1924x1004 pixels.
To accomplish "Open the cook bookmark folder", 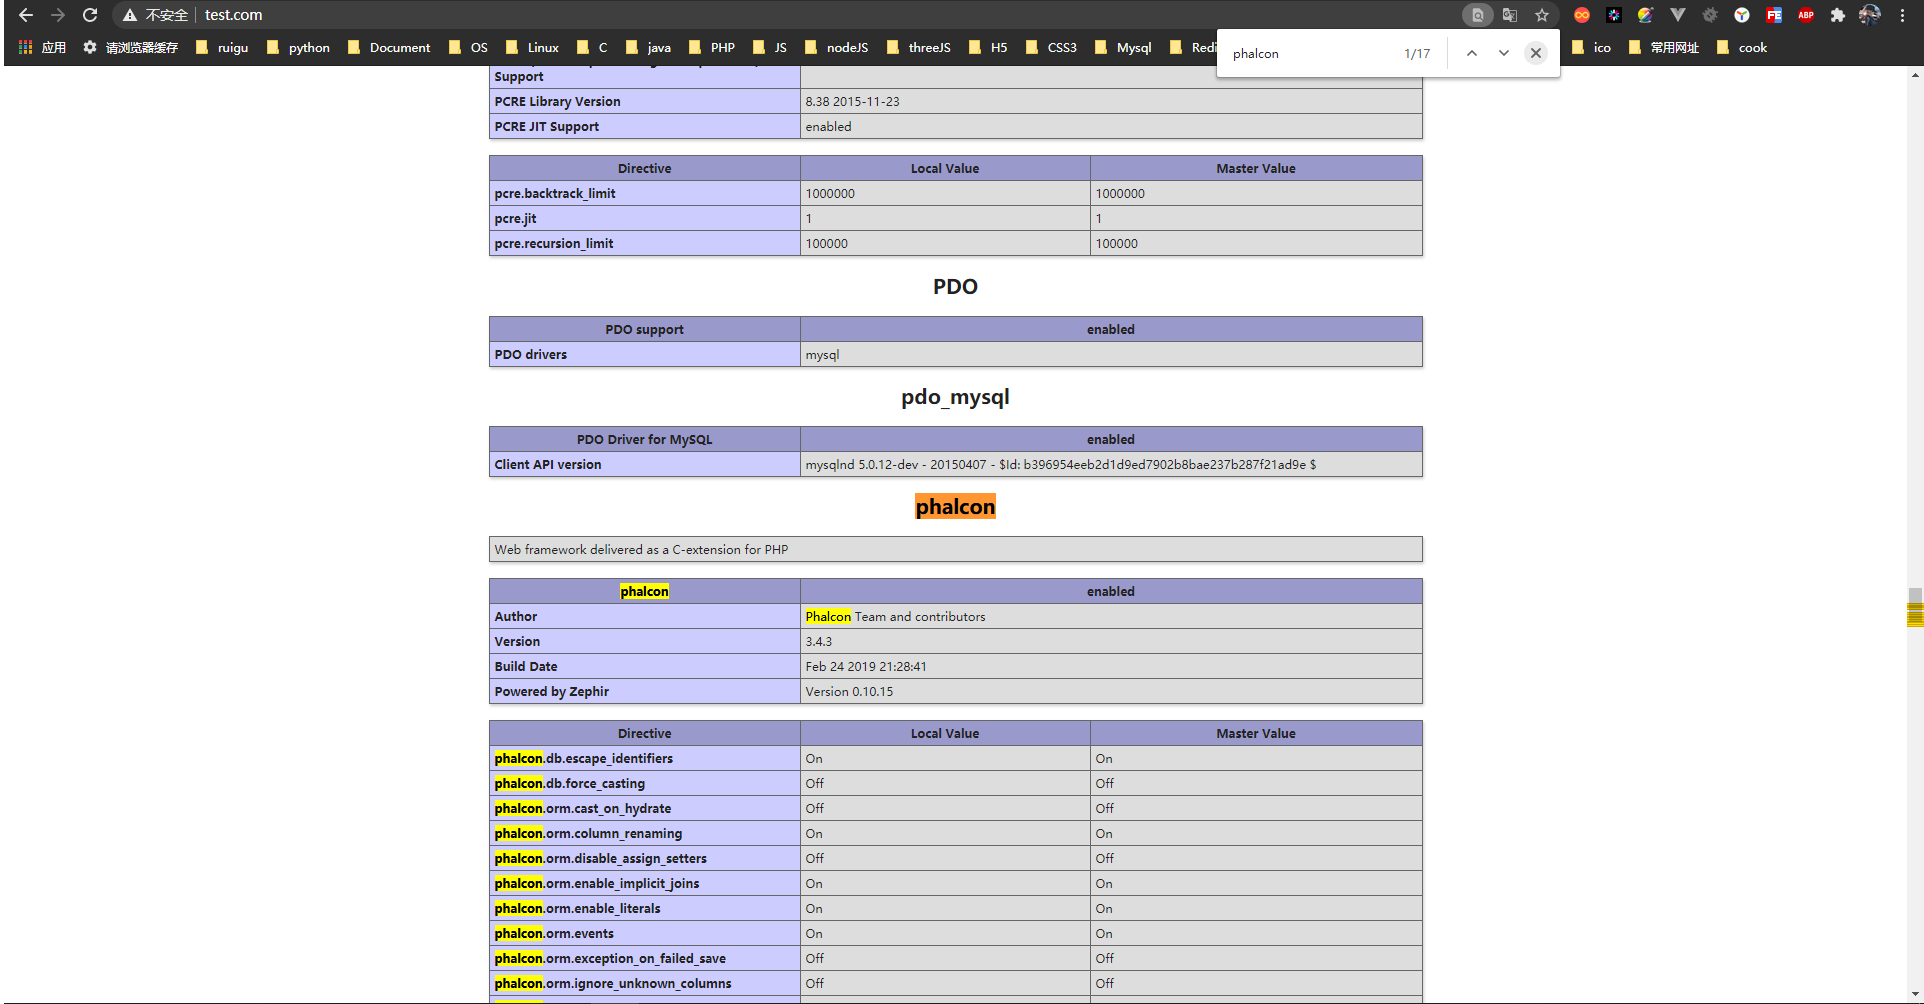I will pyautogui.click(x=1742, y=47).
